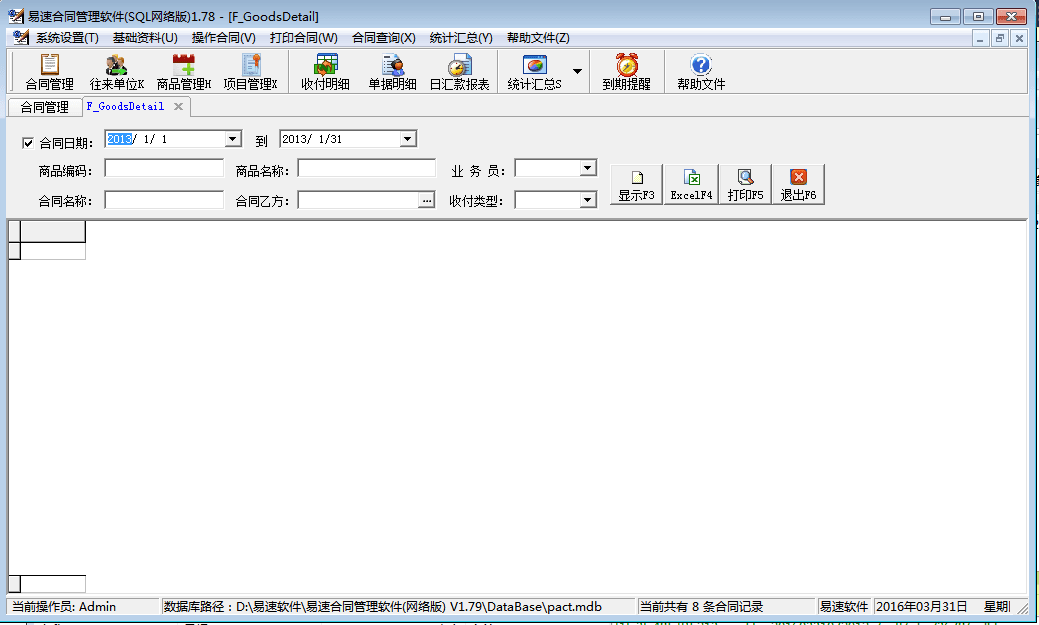Click the 打印F5 print button
This screenshot has height=625, width=1039.
tap(745, 184)
